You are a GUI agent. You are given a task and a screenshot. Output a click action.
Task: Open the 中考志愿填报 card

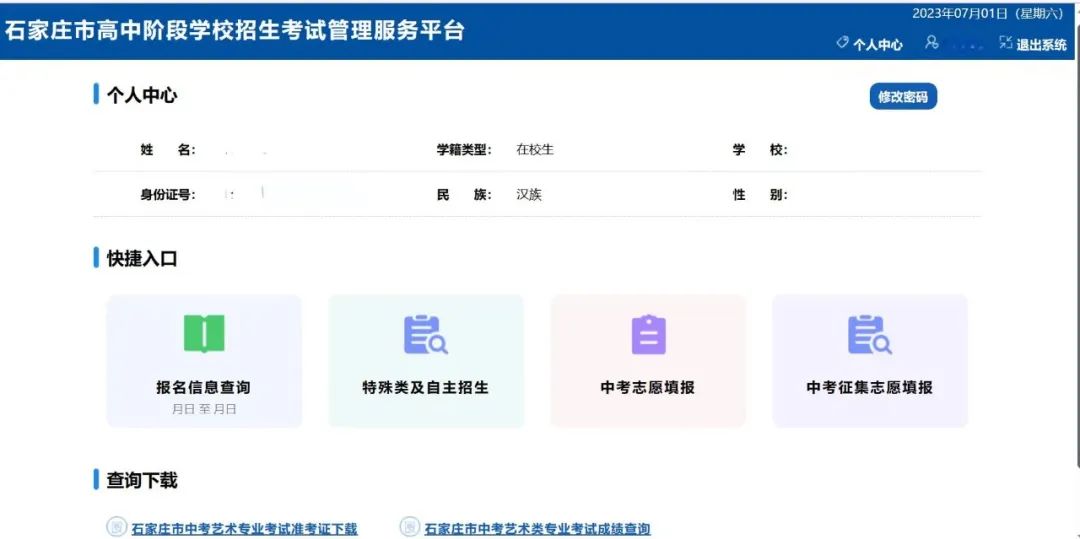pyautogui.click(x=648, y=361)
